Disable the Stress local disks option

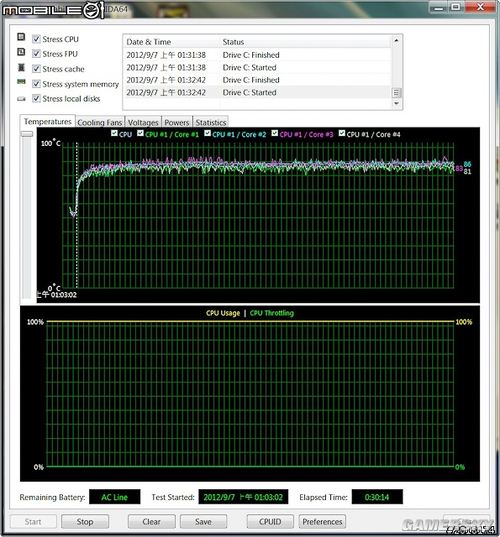click(x=36, y=99)
